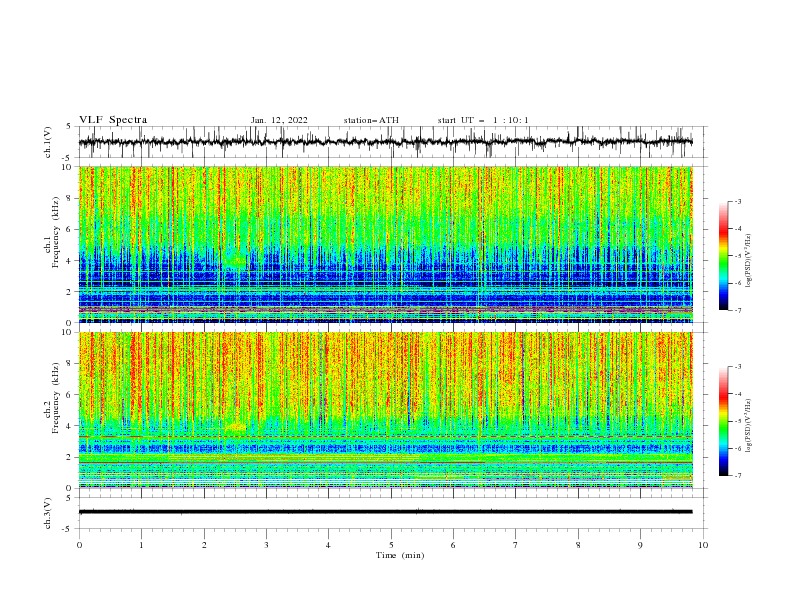Screen dimensions: 792x612
Task: Click the "VLF Spectra" title text
Action: coord(113,120)
